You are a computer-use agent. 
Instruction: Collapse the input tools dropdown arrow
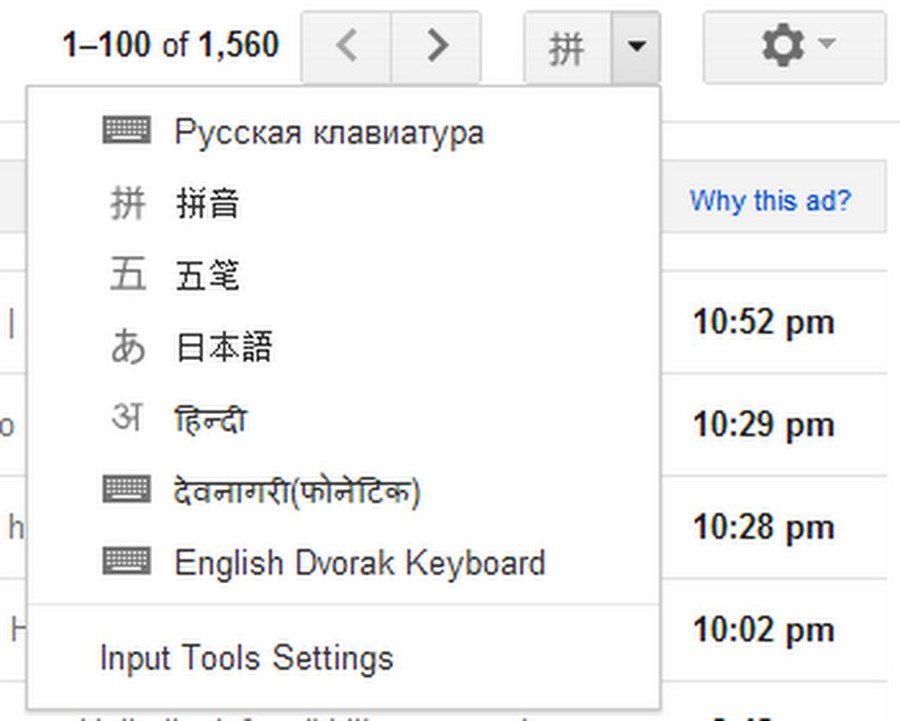pos(636,48)
